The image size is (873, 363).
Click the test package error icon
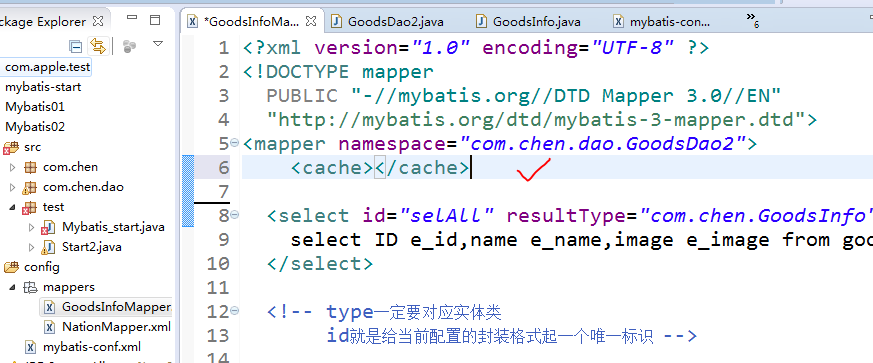[30, 208]
